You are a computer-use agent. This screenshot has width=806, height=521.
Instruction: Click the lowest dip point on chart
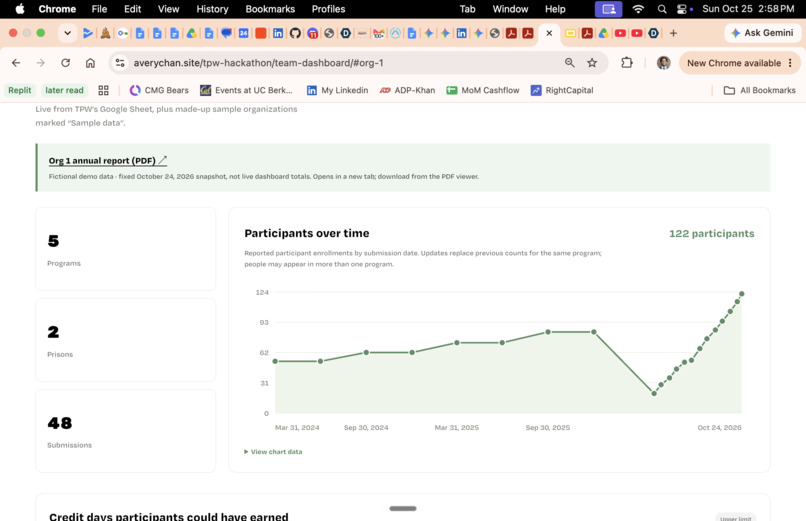[x=654, y=394]
